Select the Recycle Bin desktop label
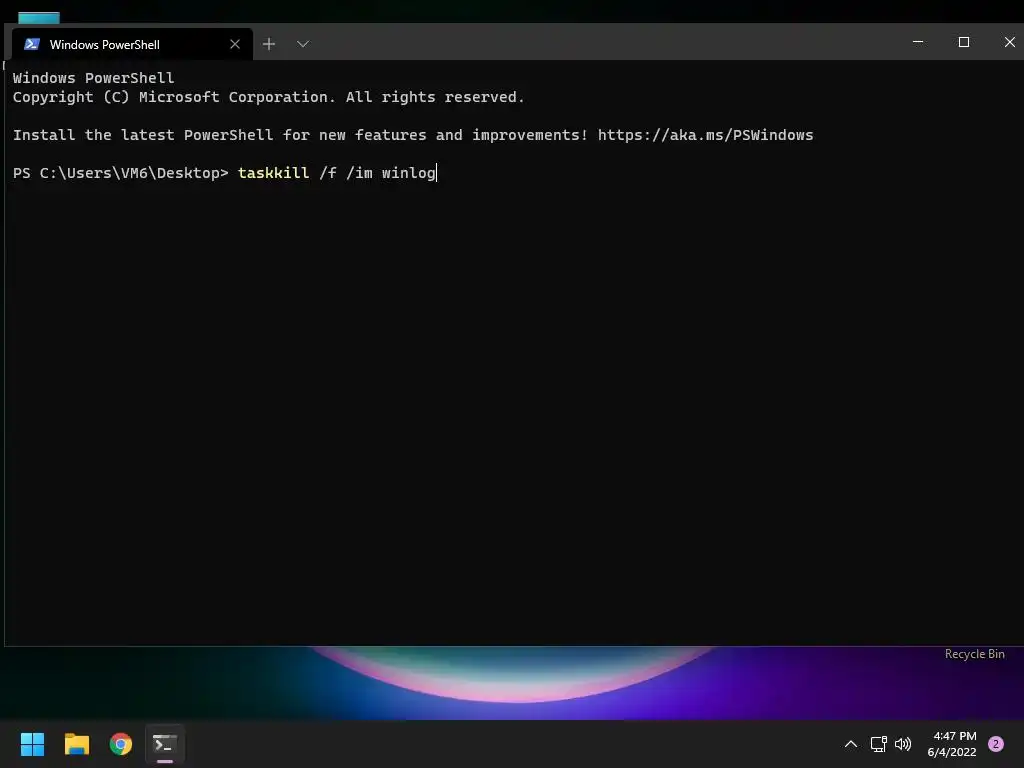 974,654
